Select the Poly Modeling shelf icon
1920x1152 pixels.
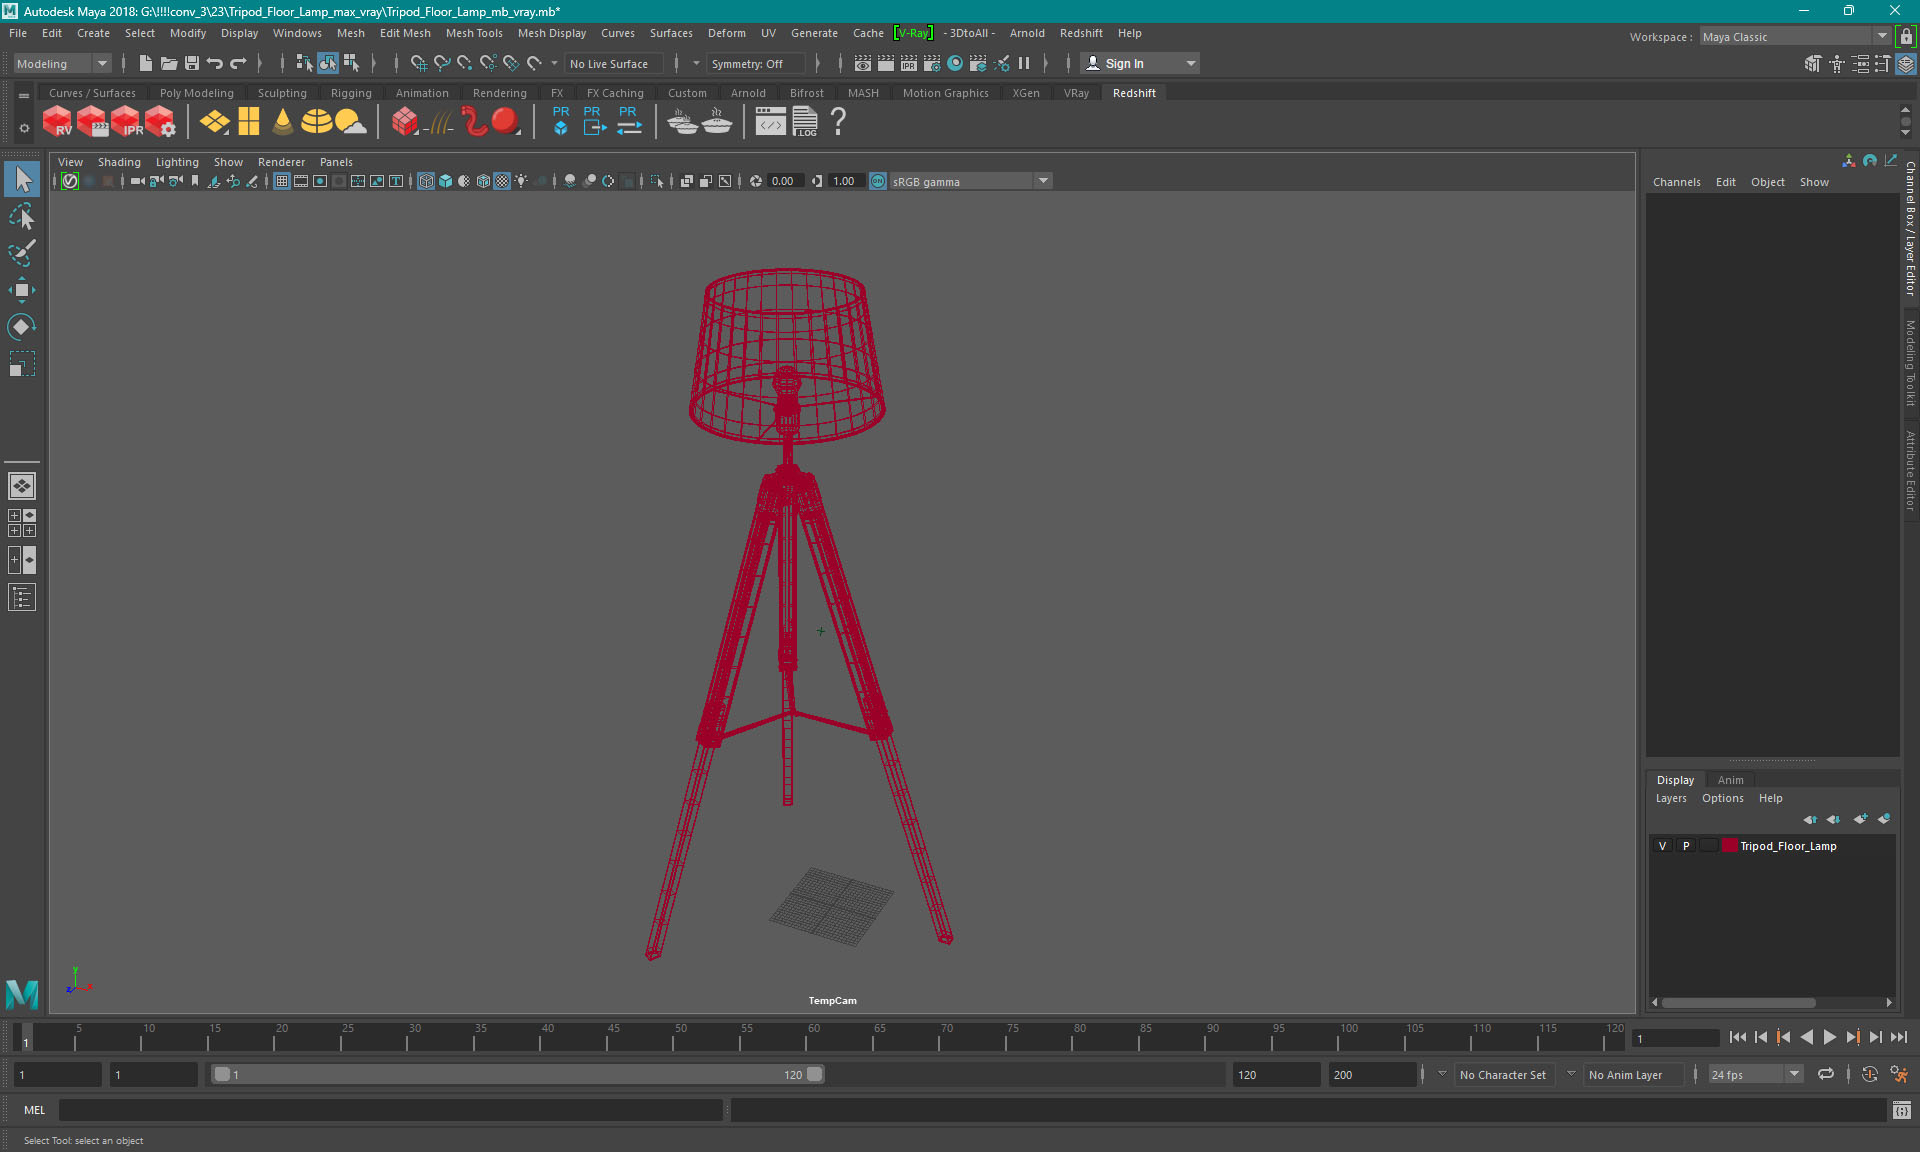197,92
